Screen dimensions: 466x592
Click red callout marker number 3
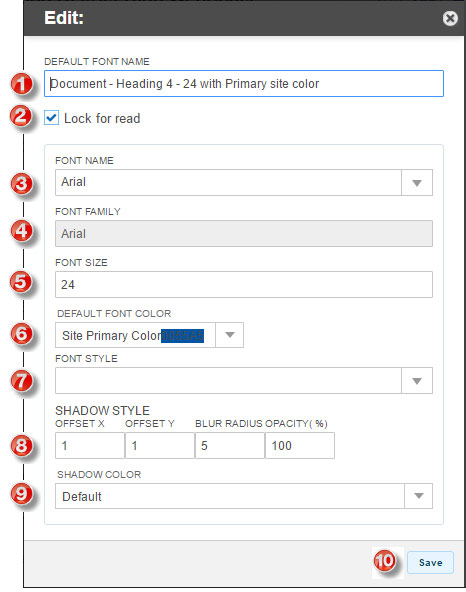click(x=22, y=183)
